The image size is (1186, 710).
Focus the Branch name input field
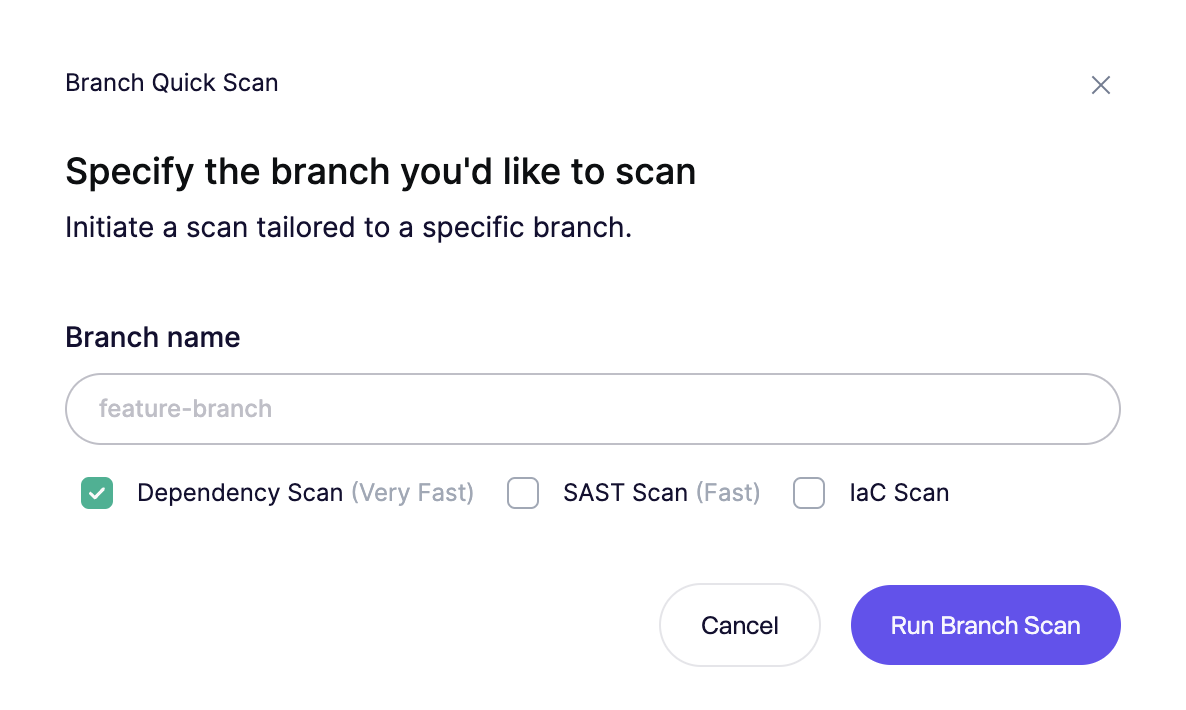point(592,409)
